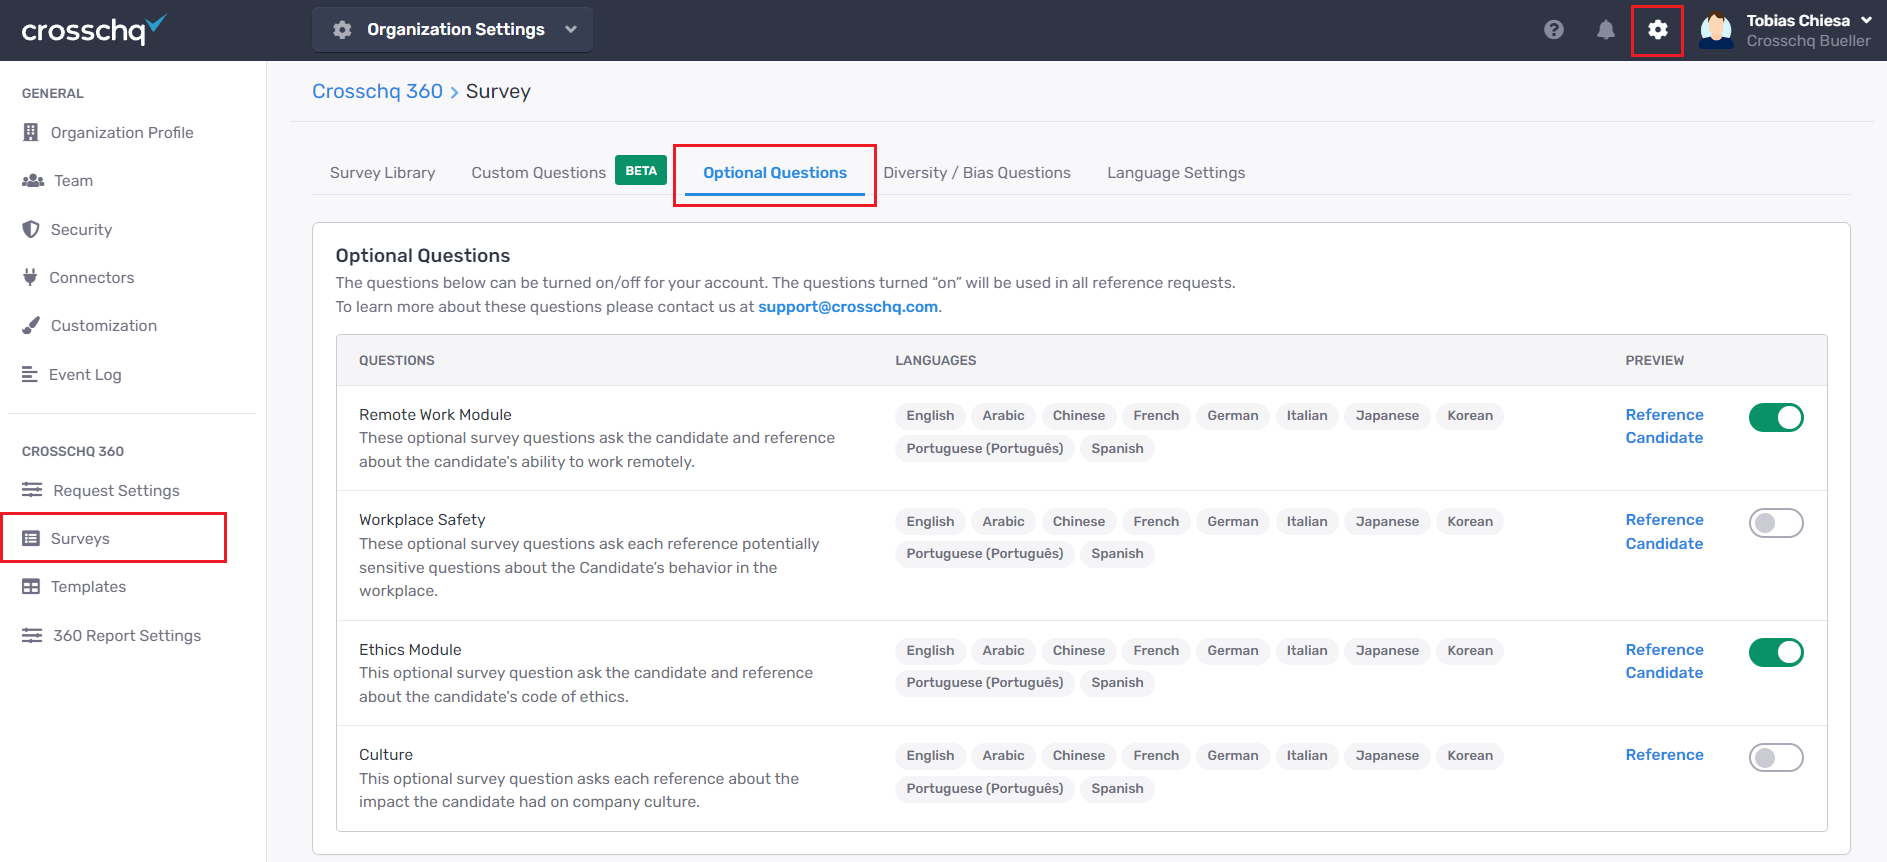
Task: Turn on the Culture toggle
Action: (x=1776, y=758)
